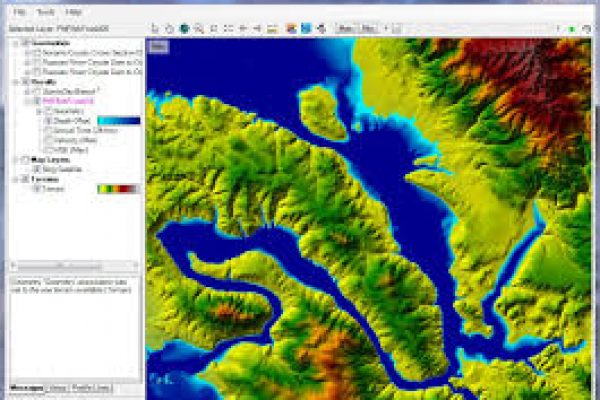This screenshot has width=600, height=400.
Task: Toggle the Depth (Max) layer checkbox
Action: pyautogui.click(x=47, y=120)
